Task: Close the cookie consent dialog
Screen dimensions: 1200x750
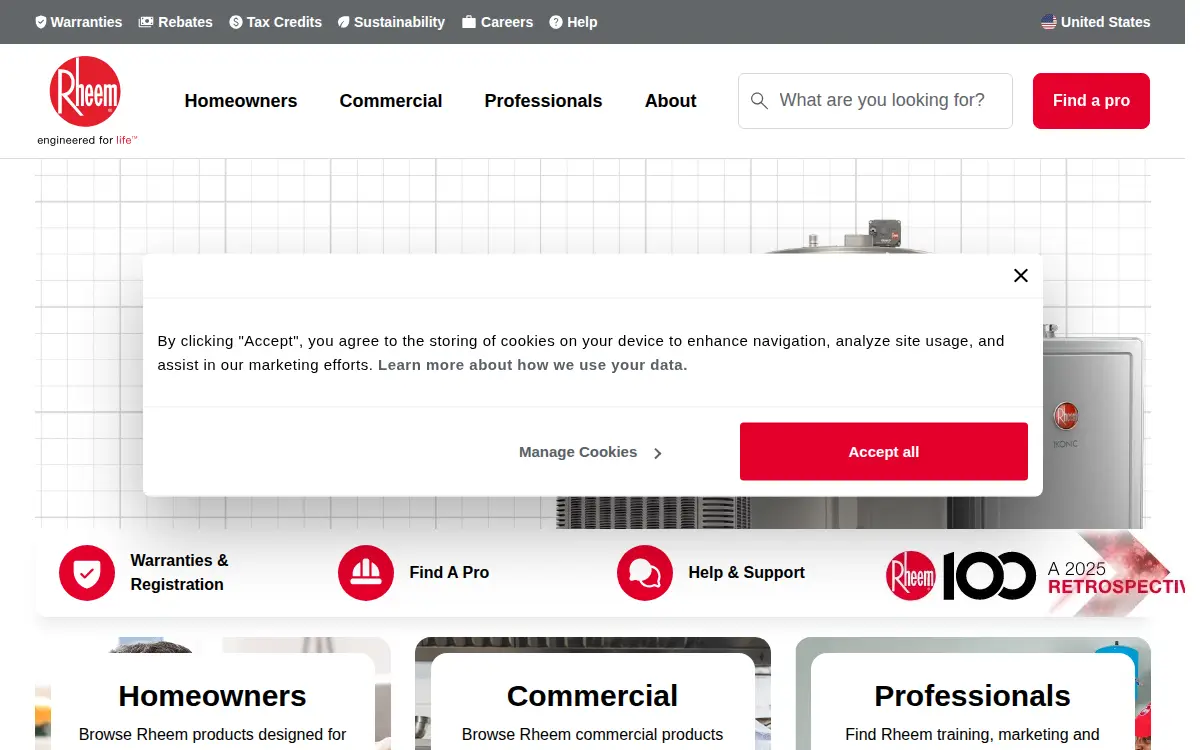Action: click(x=1020, y=276)
